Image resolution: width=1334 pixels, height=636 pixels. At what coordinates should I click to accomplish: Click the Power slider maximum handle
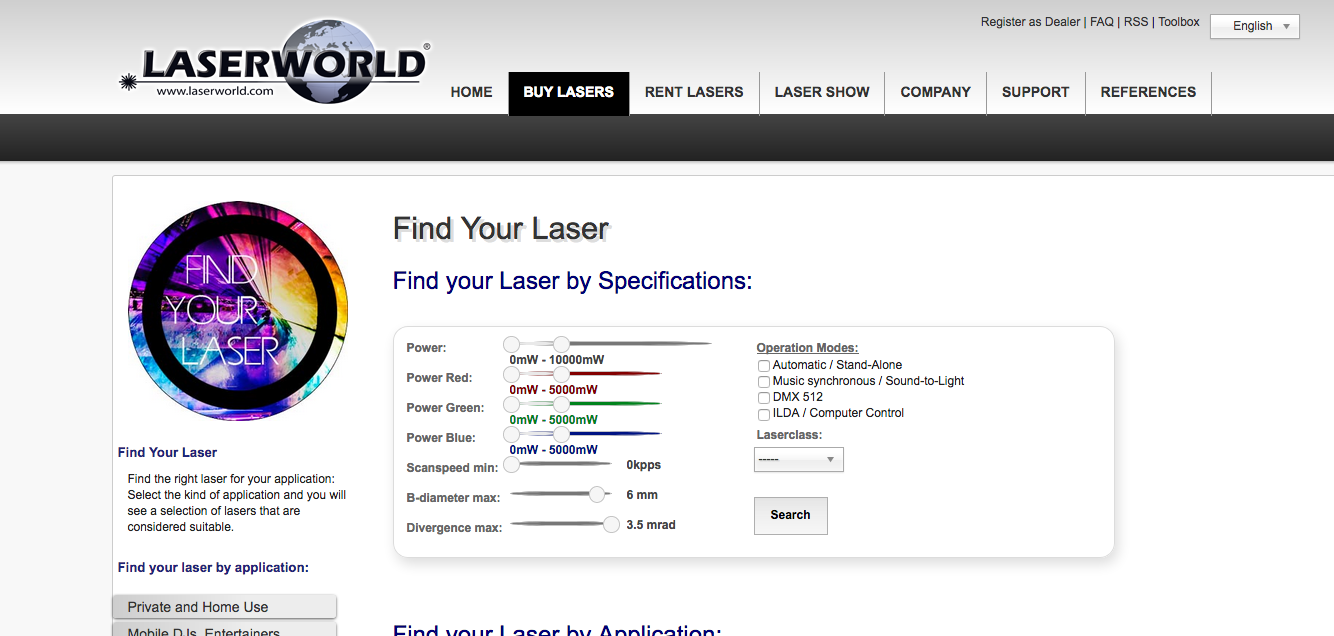click(x=561, y=344)
